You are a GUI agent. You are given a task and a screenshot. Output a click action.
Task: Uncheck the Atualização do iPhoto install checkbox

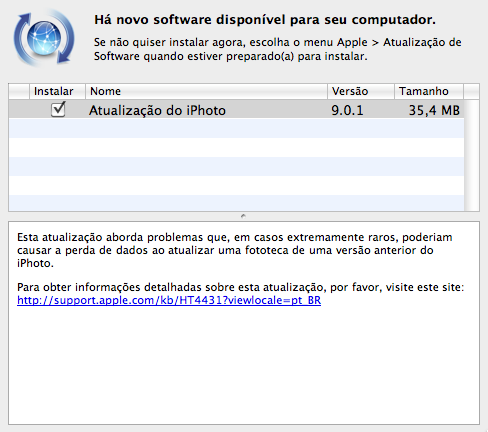point(58,110)
